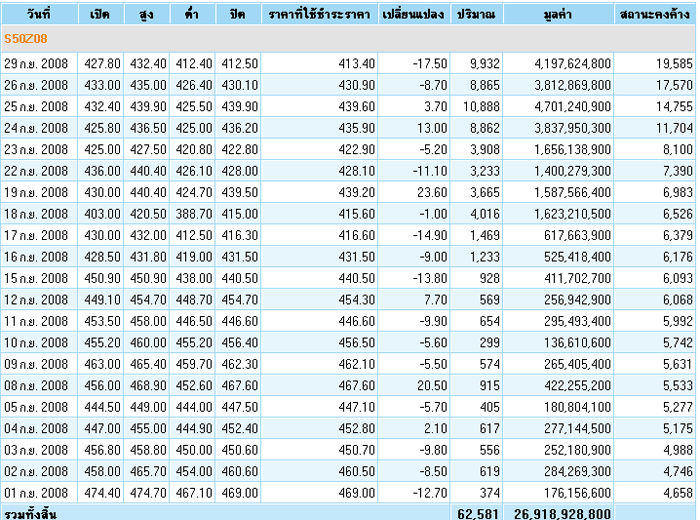
Task: Click the change value 23.60
Action: pos(432,192)
